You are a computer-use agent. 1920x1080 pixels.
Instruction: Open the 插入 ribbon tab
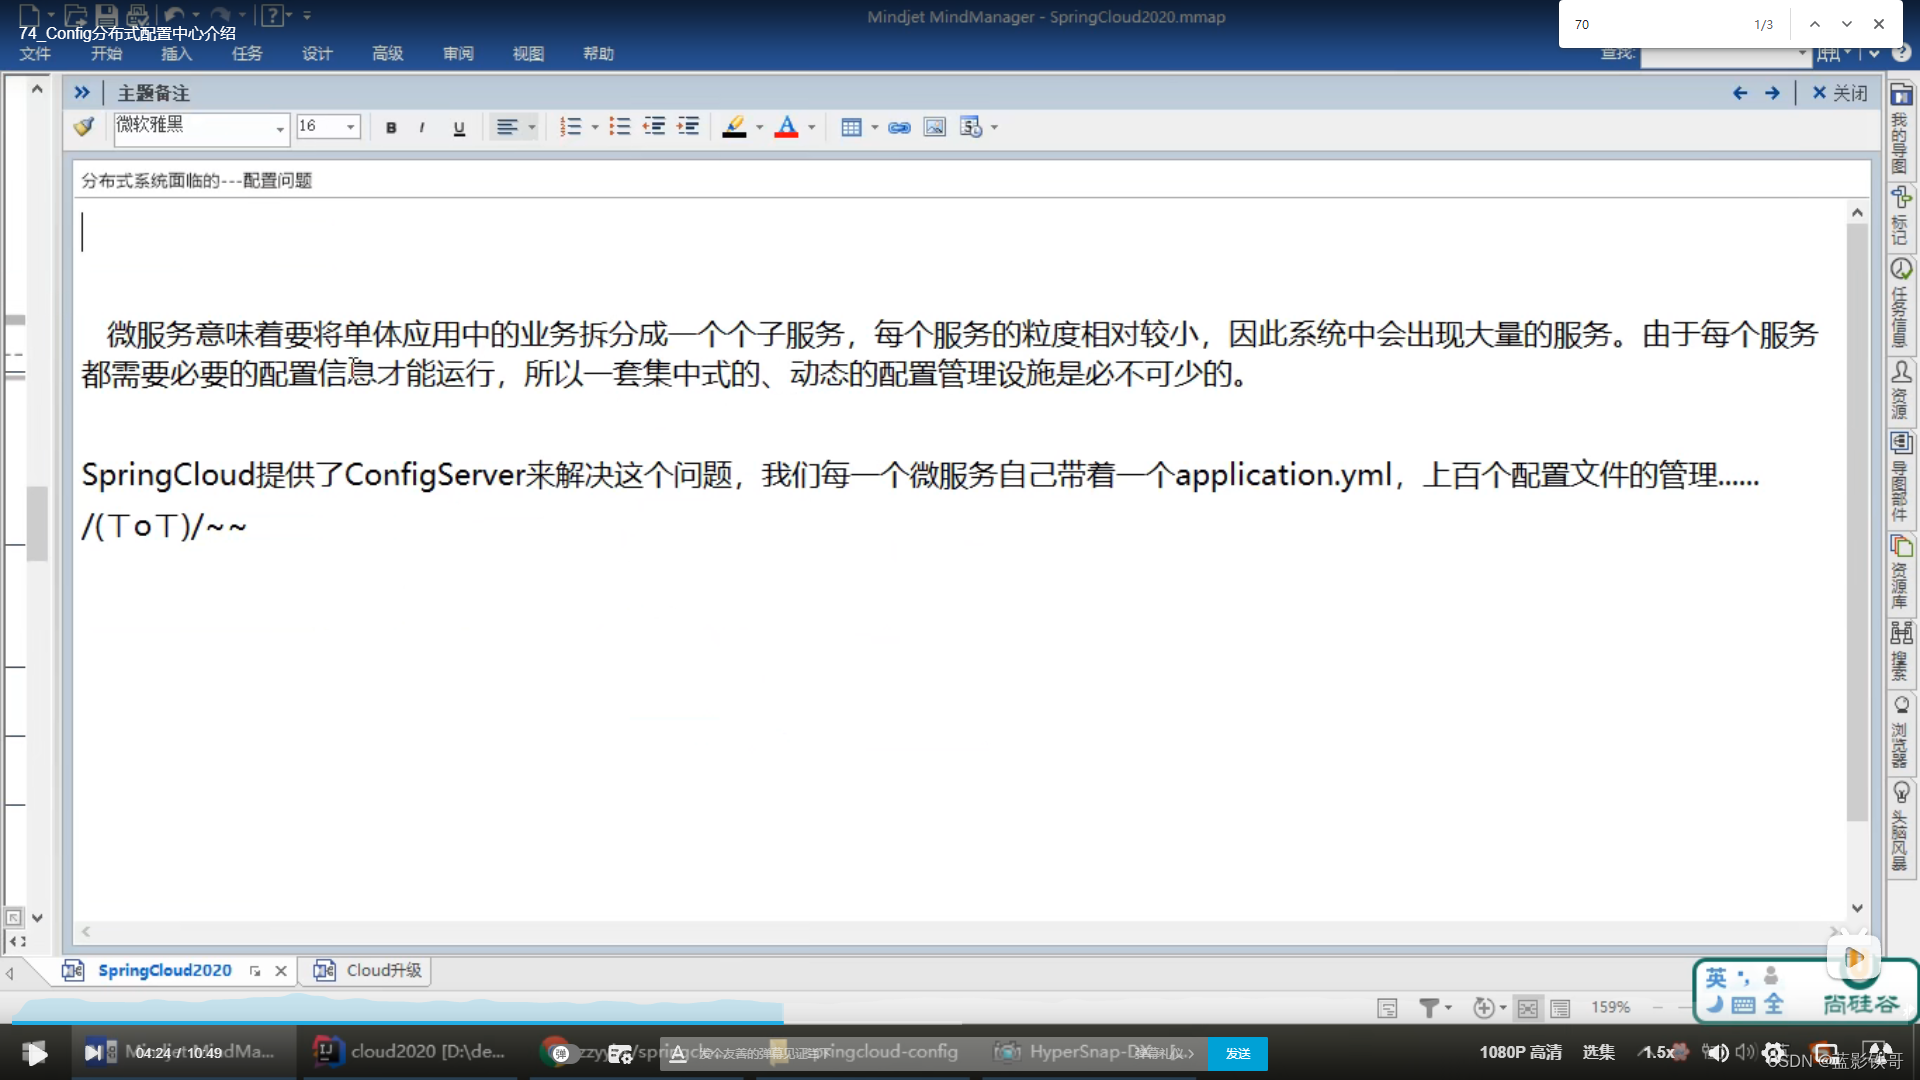(x=176, y=54)
